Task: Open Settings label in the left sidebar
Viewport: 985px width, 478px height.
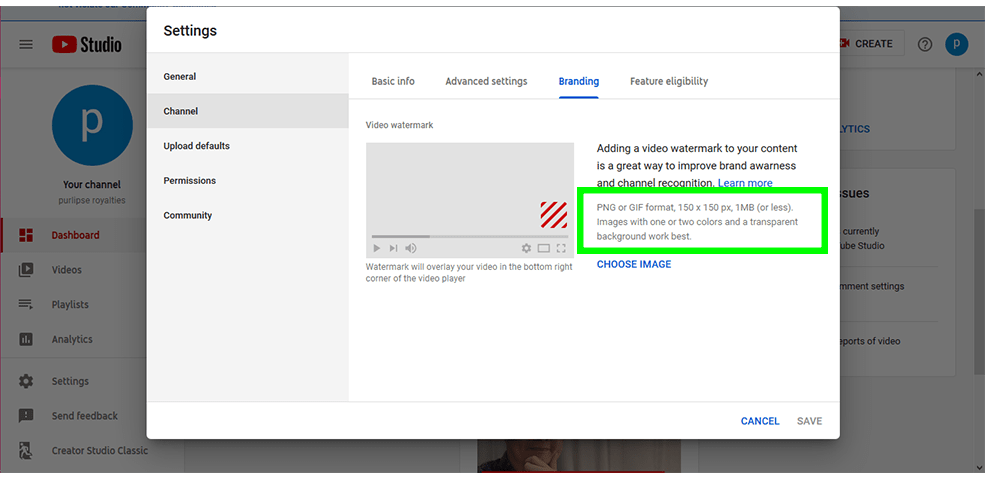Action: click(x=70, y=381)
